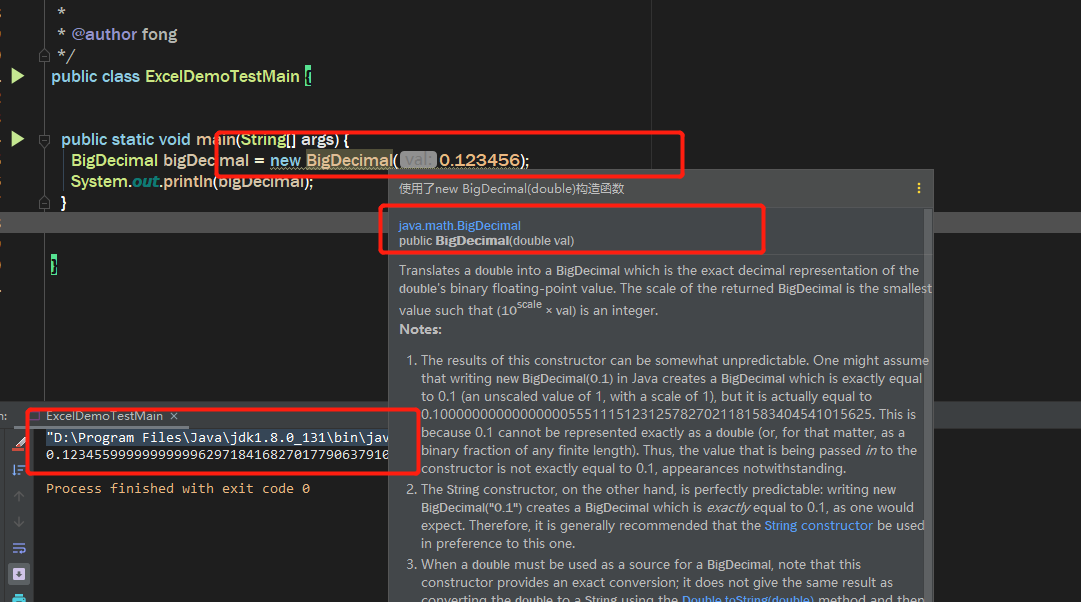Run the ExcelDemoTestMain class from gutter
The image size is (1081, 602).
point(18,76)
